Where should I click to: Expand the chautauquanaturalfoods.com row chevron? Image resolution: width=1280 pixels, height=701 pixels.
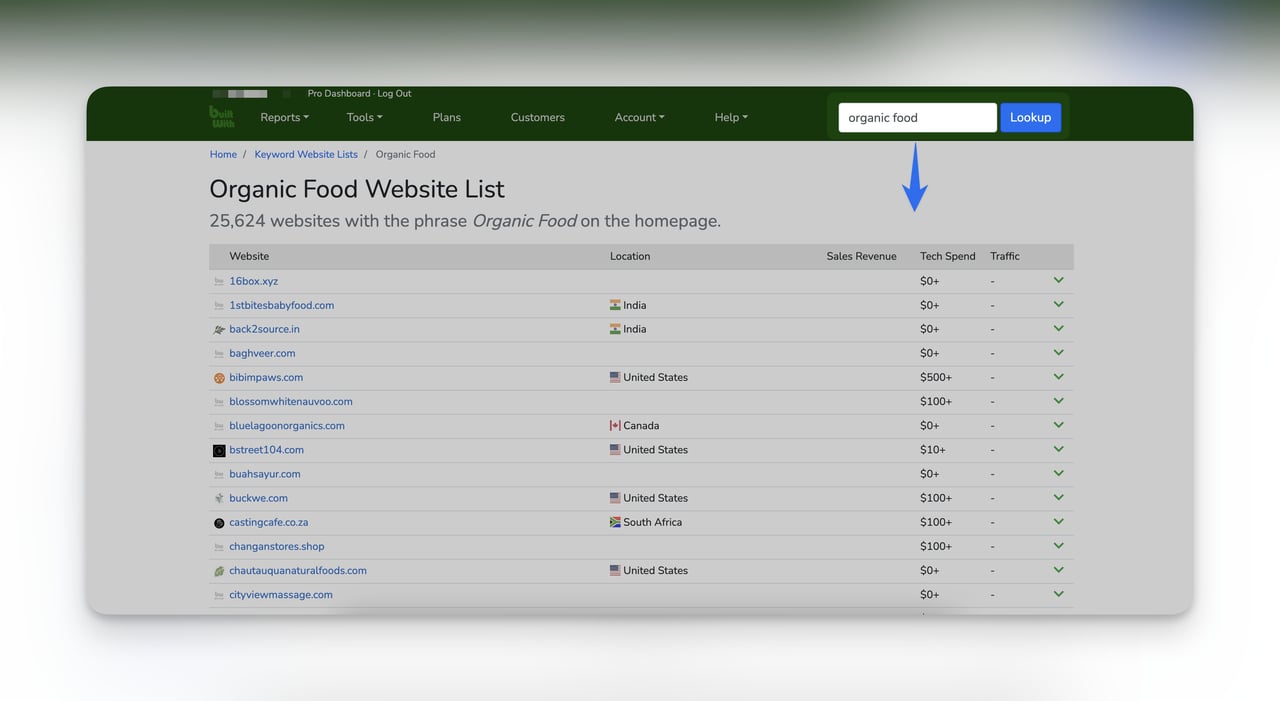(x=1058, y=569)
